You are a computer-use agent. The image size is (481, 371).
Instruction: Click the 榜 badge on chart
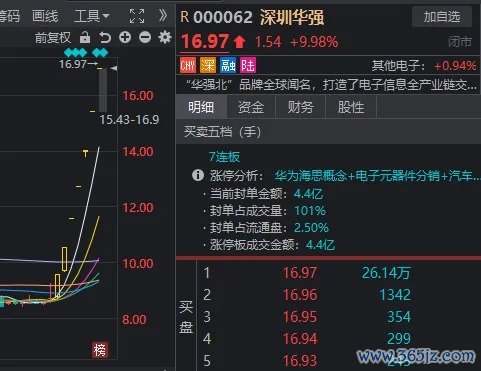pos(100,350)
